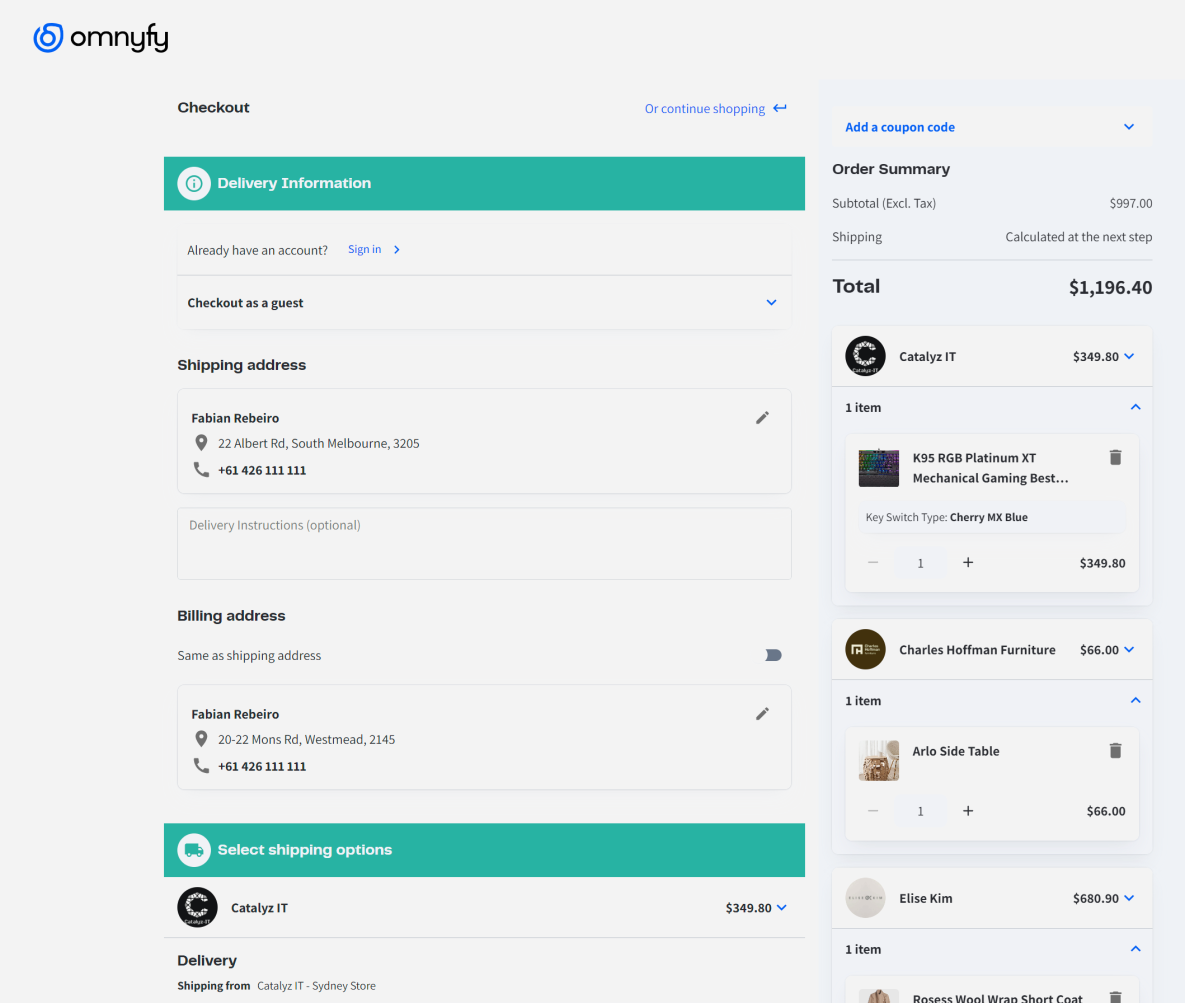1185x1003 pixels.
Task: Click the Delivery Instructions text field
Action: click(x=484, y=543)
